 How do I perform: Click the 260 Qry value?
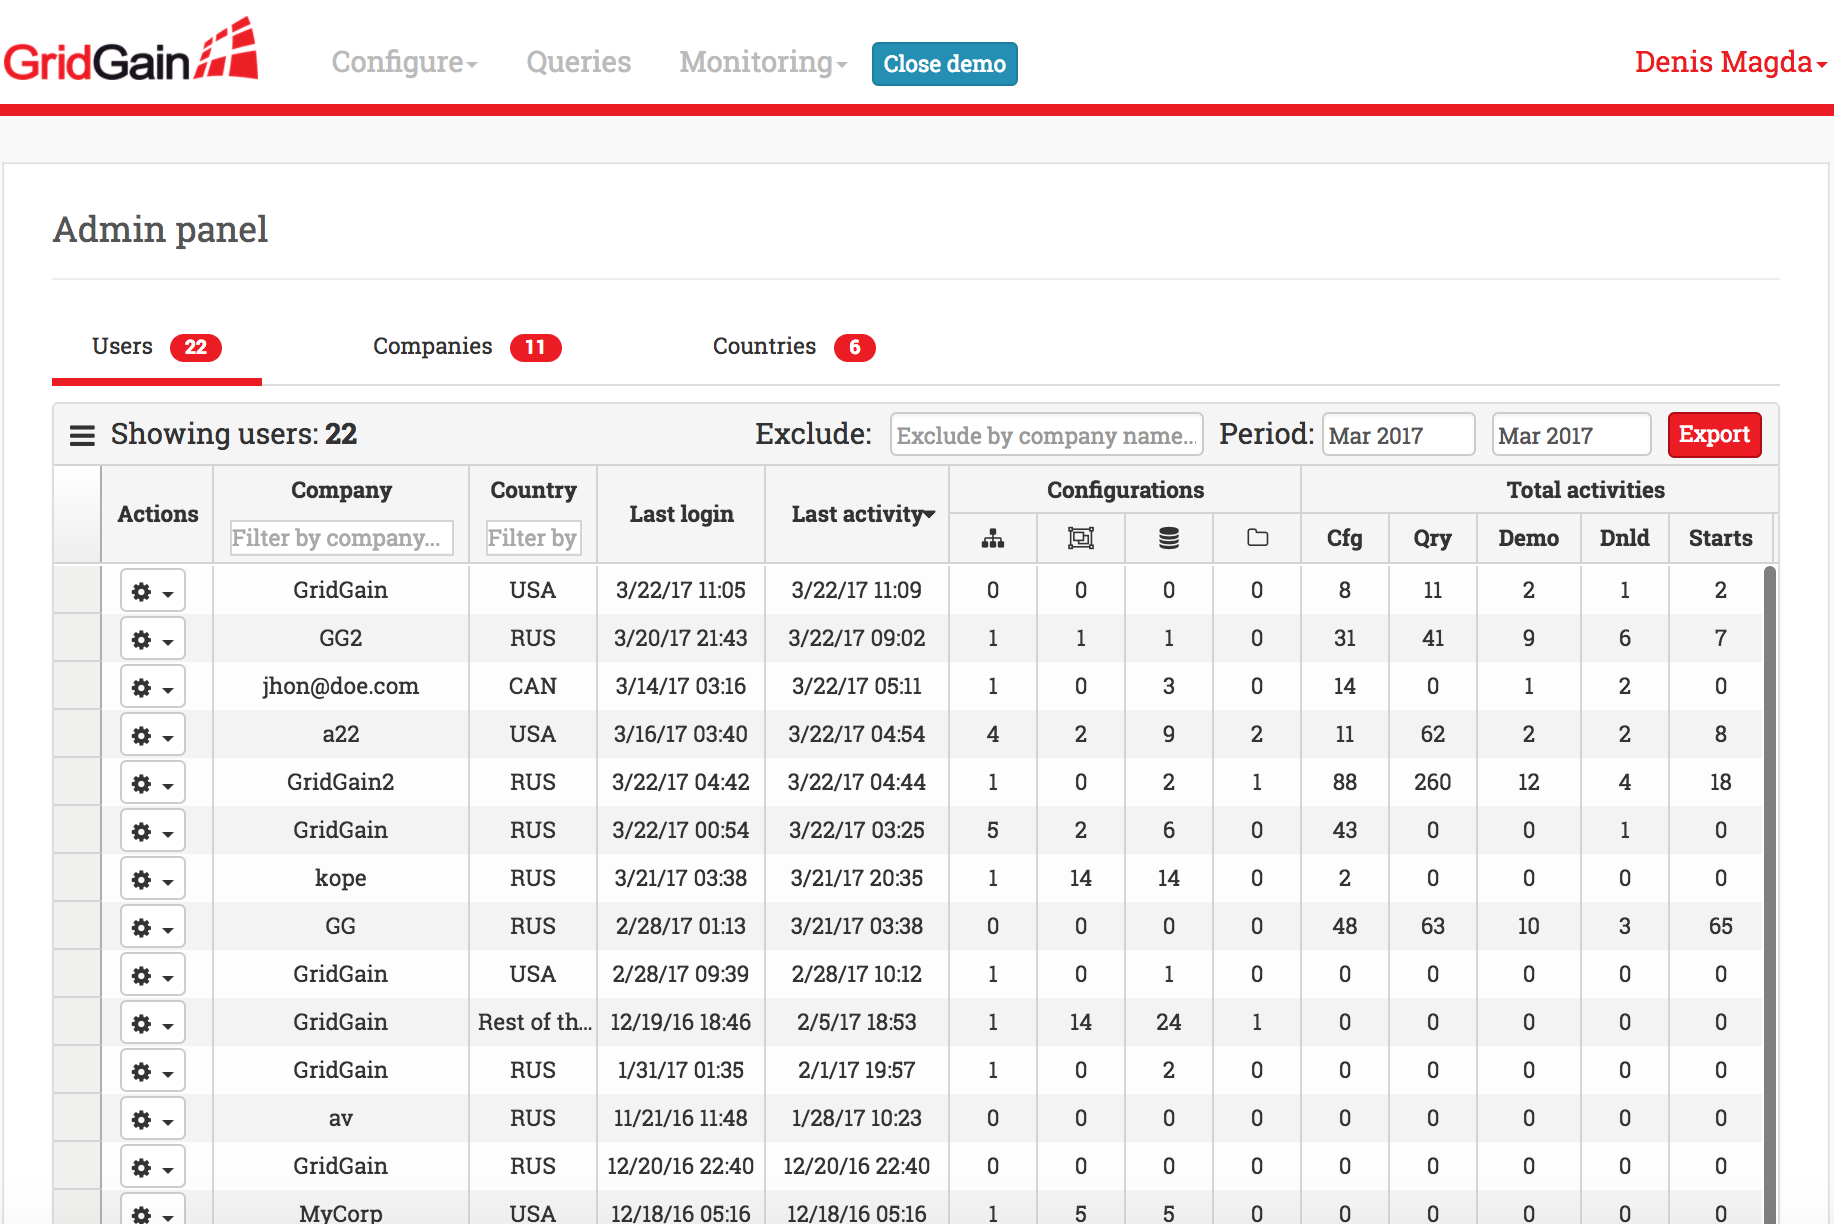[1432, 782]
